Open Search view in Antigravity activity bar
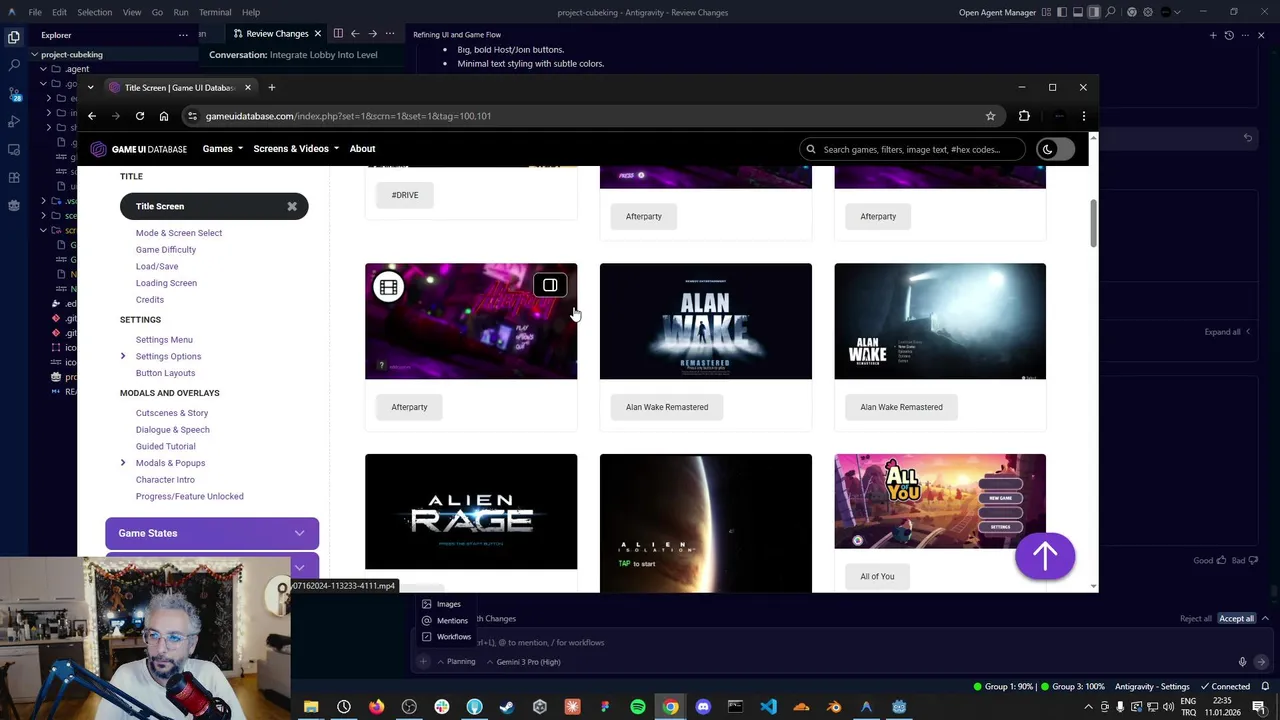This screenshot has width=1280, height=720. pos(14,64)
